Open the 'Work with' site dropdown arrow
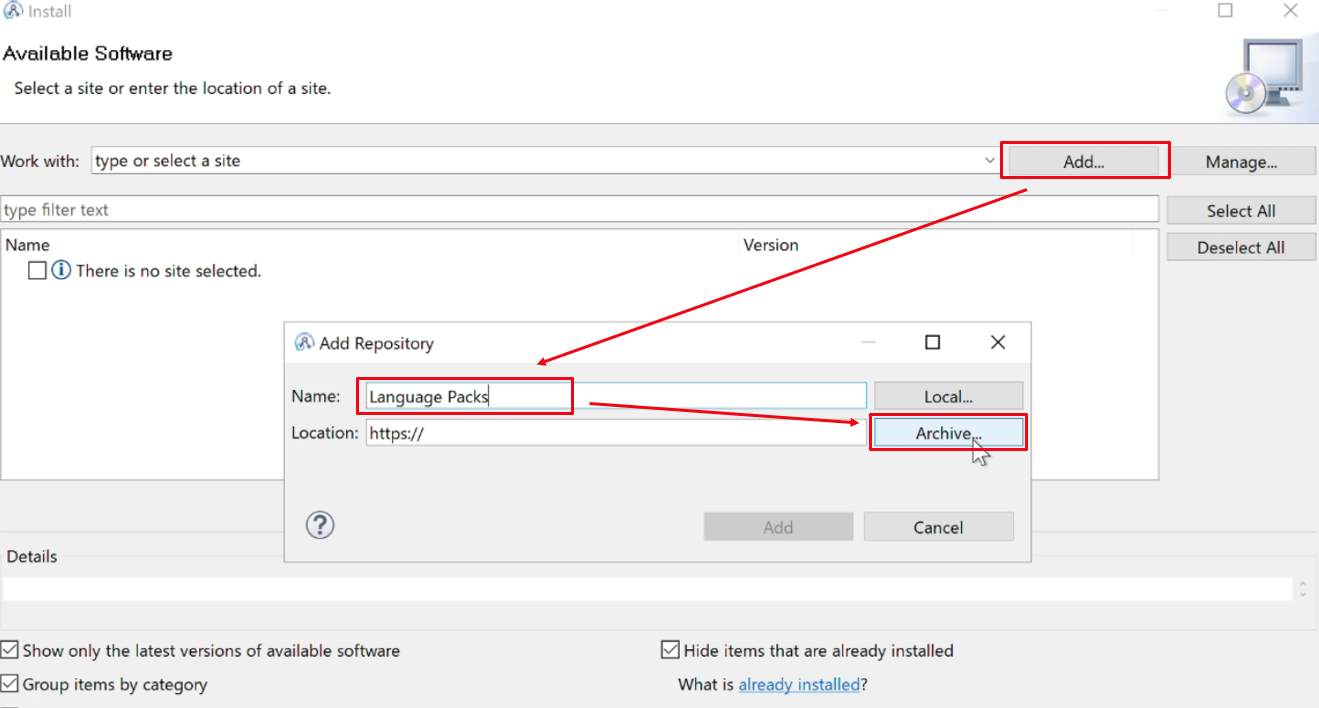This screenshot has height=708, width=1319. point(989,160)
